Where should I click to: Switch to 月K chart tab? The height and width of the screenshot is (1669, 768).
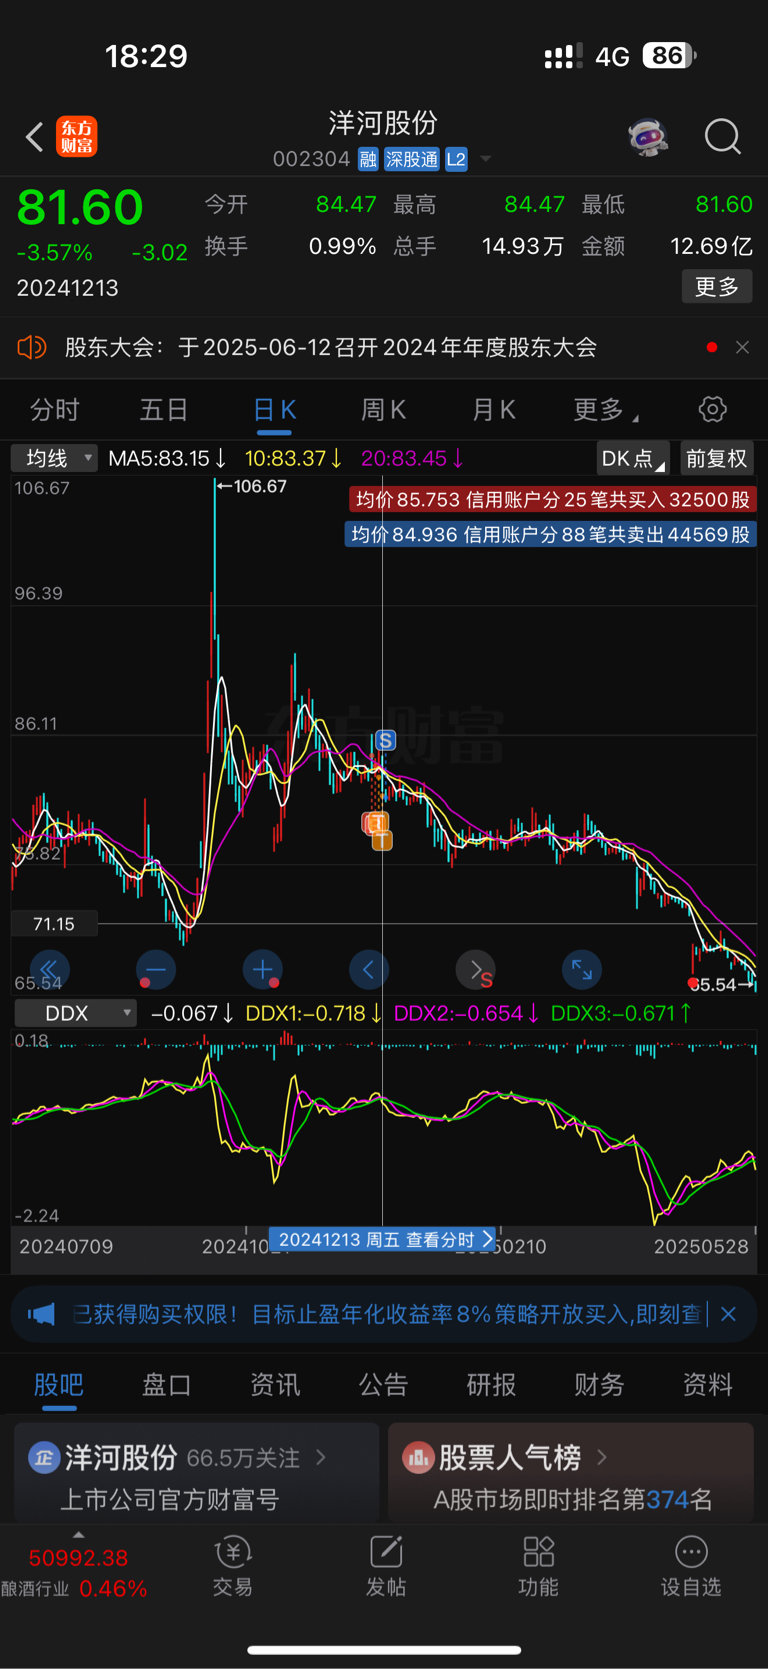point(493,409)
